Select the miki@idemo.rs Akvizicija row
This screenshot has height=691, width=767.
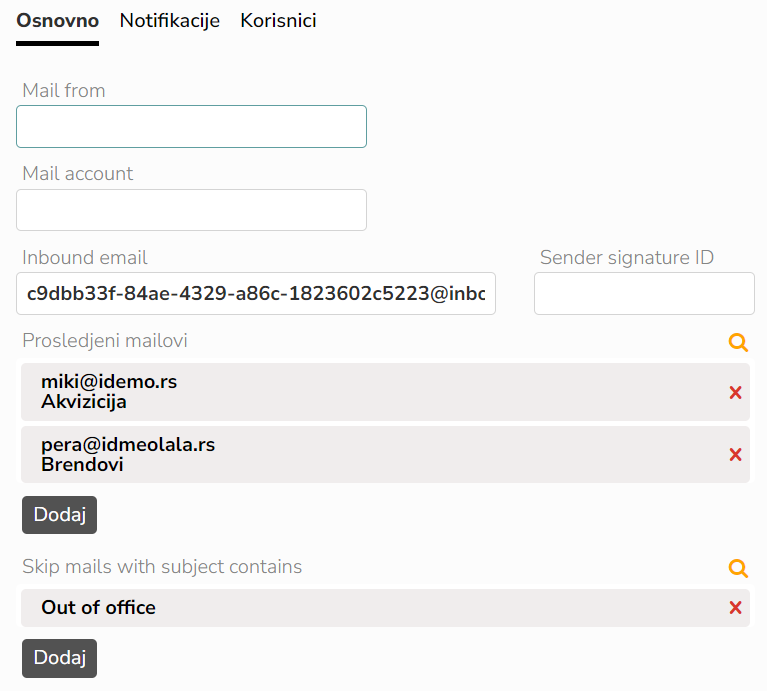385,392
